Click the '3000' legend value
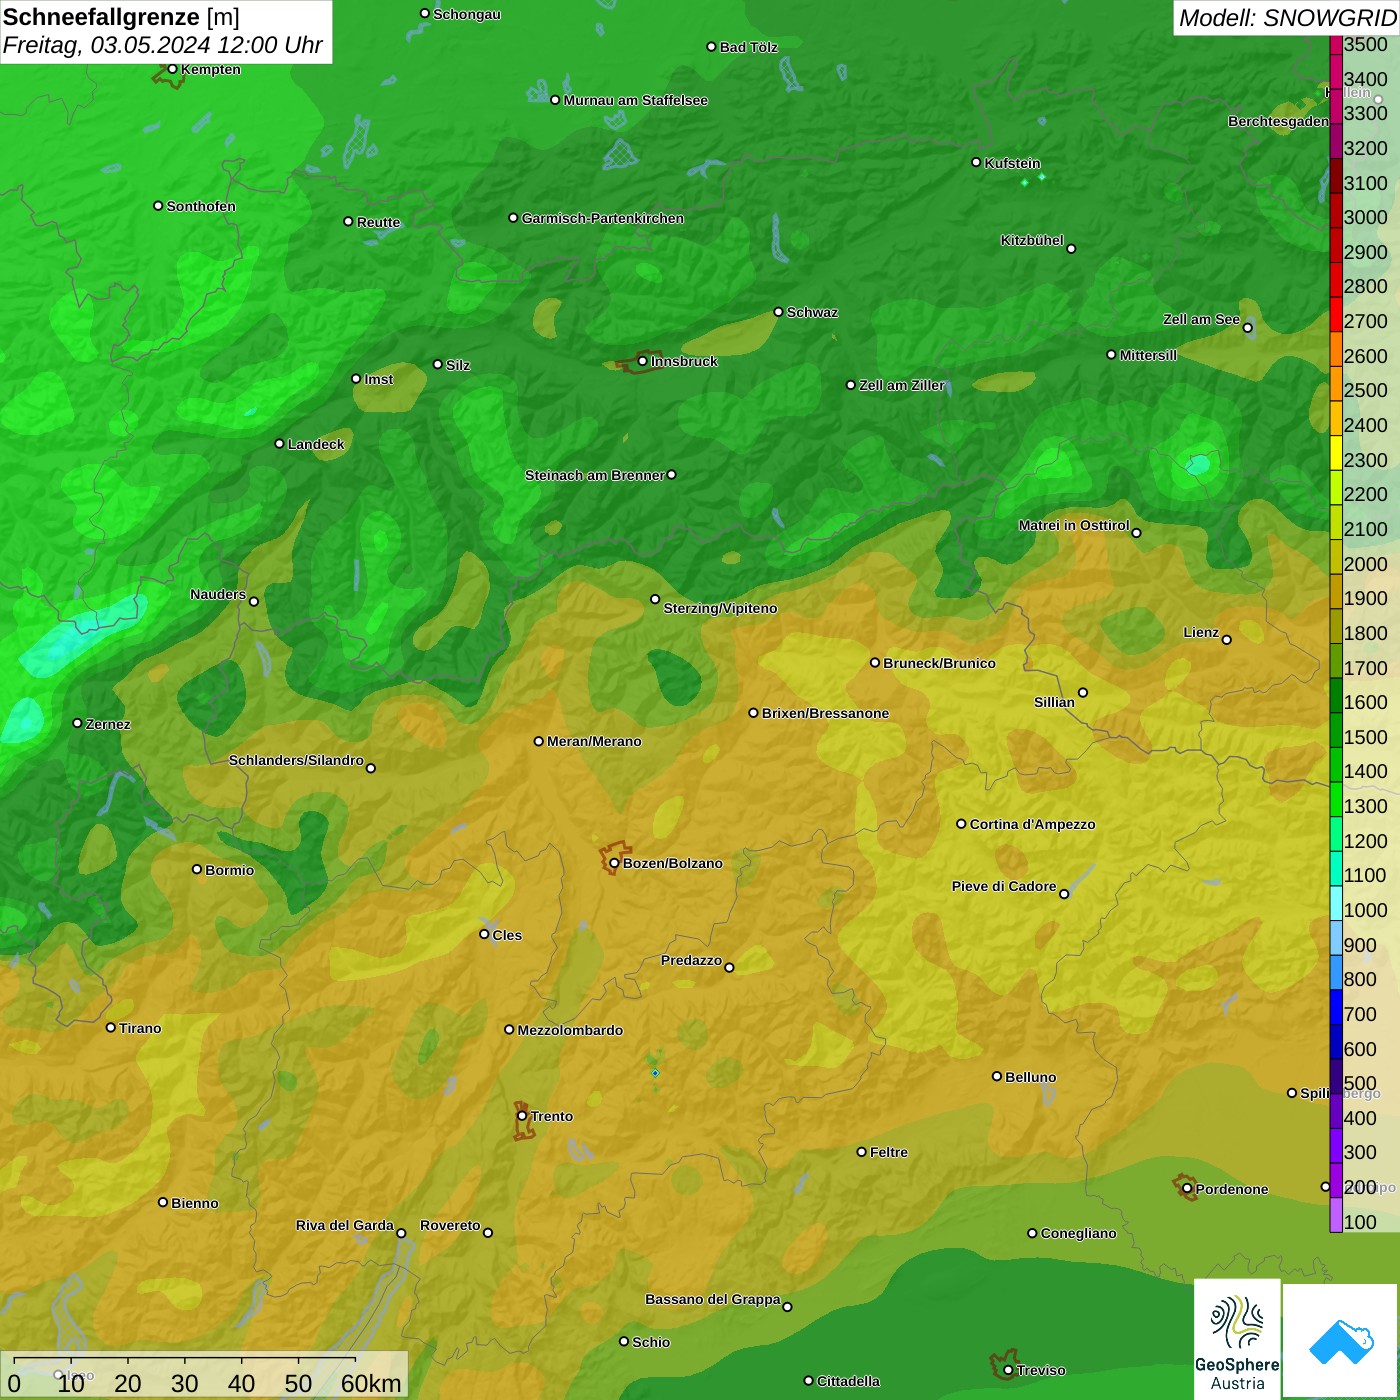The width and height of the screenshot is (1400, 1400). (1365, 217)
